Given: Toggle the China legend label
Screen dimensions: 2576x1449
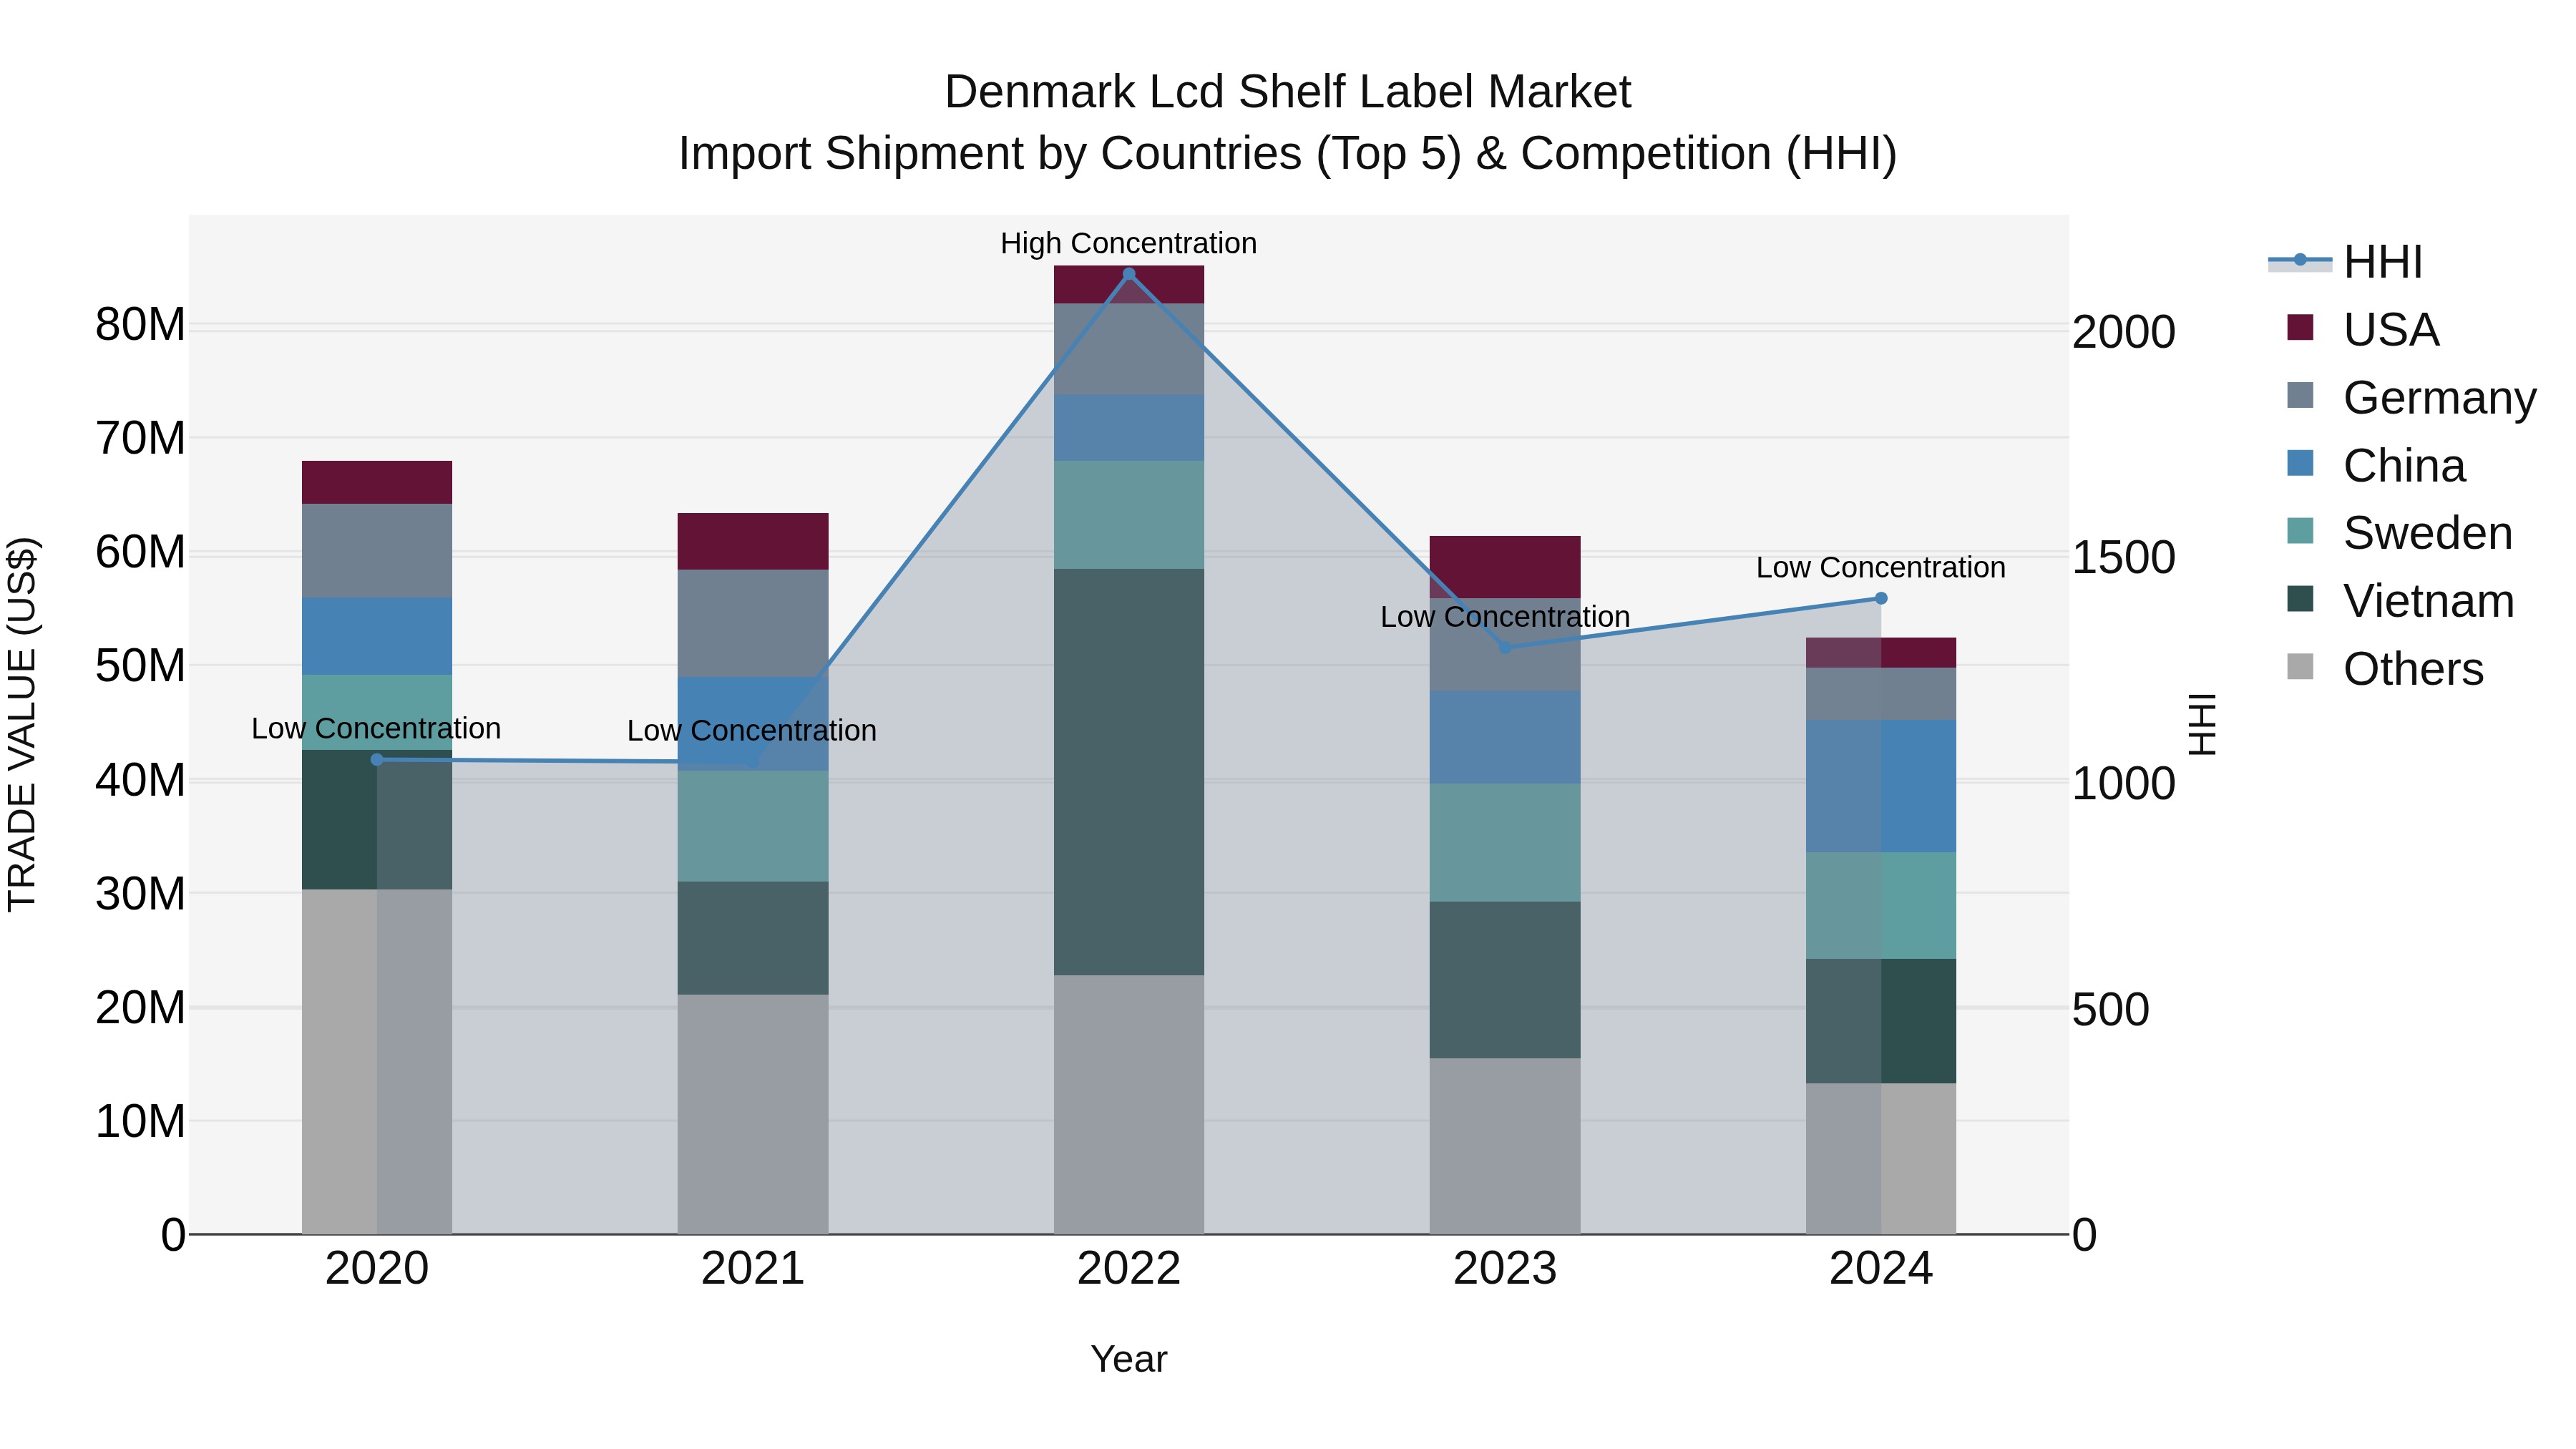Looking at the screenshot, I should 2404,466.
